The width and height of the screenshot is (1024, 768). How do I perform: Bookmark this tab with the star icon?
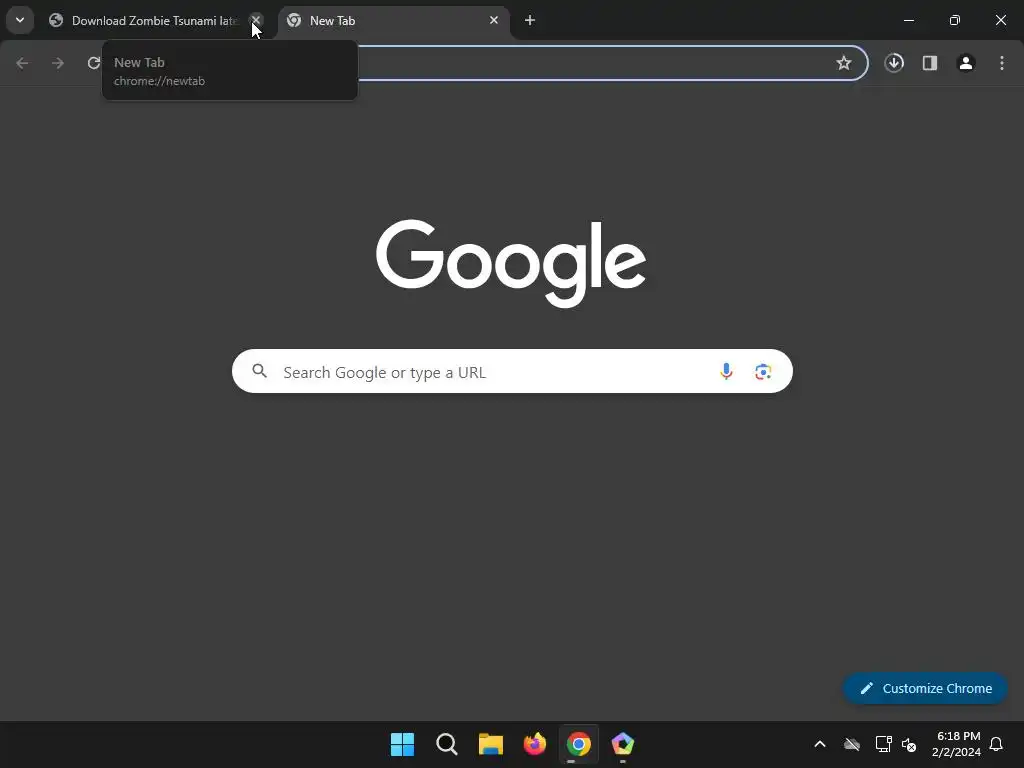(844, 63)
